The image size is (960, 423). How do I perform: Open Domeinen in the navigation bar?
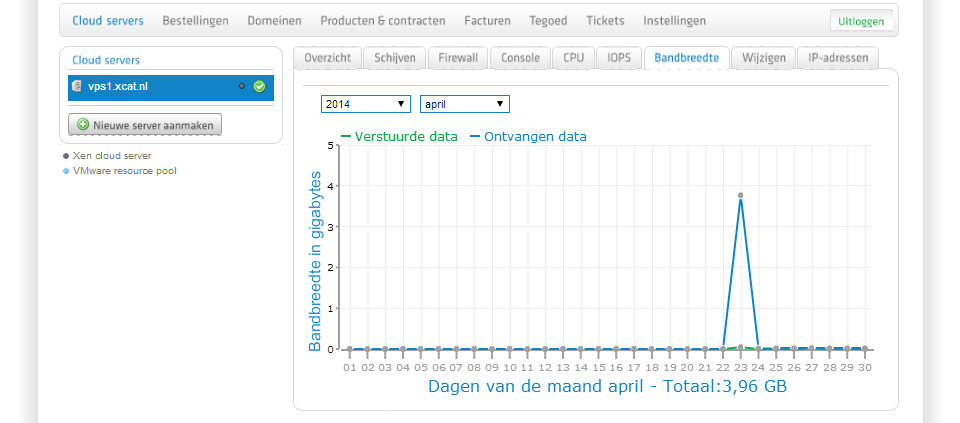coord(276,20)
